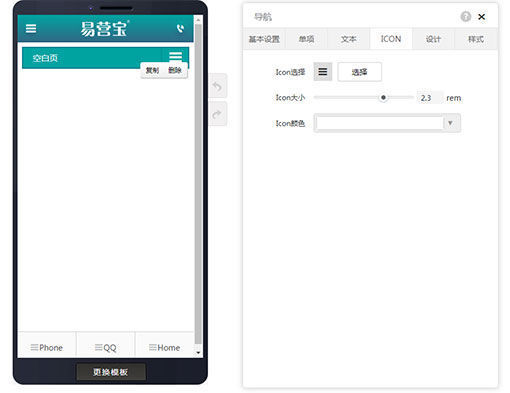Open the Icon颜色 color dropdown arrow
The width and height of the screenshot is (510, 393).
pyautogui.click(x=450, y=123)
